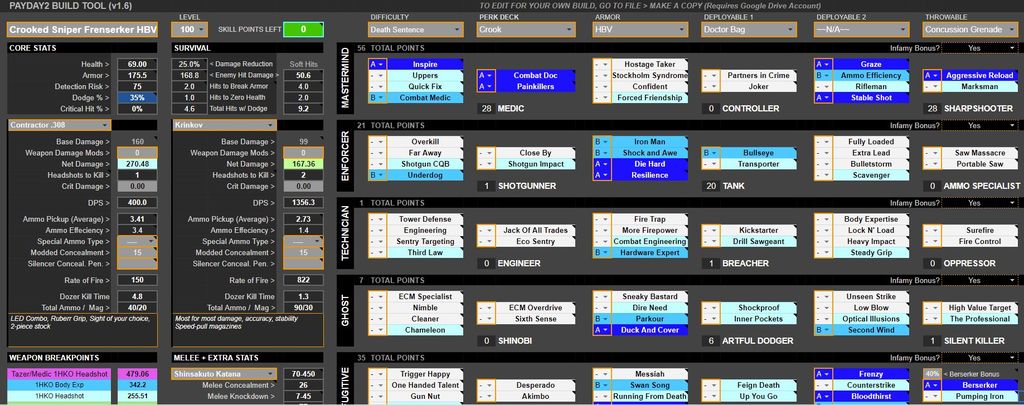Open Mastermind Infamy Bonus Yes dropdown
The image size is (1024, 405).
pos(981,48)
